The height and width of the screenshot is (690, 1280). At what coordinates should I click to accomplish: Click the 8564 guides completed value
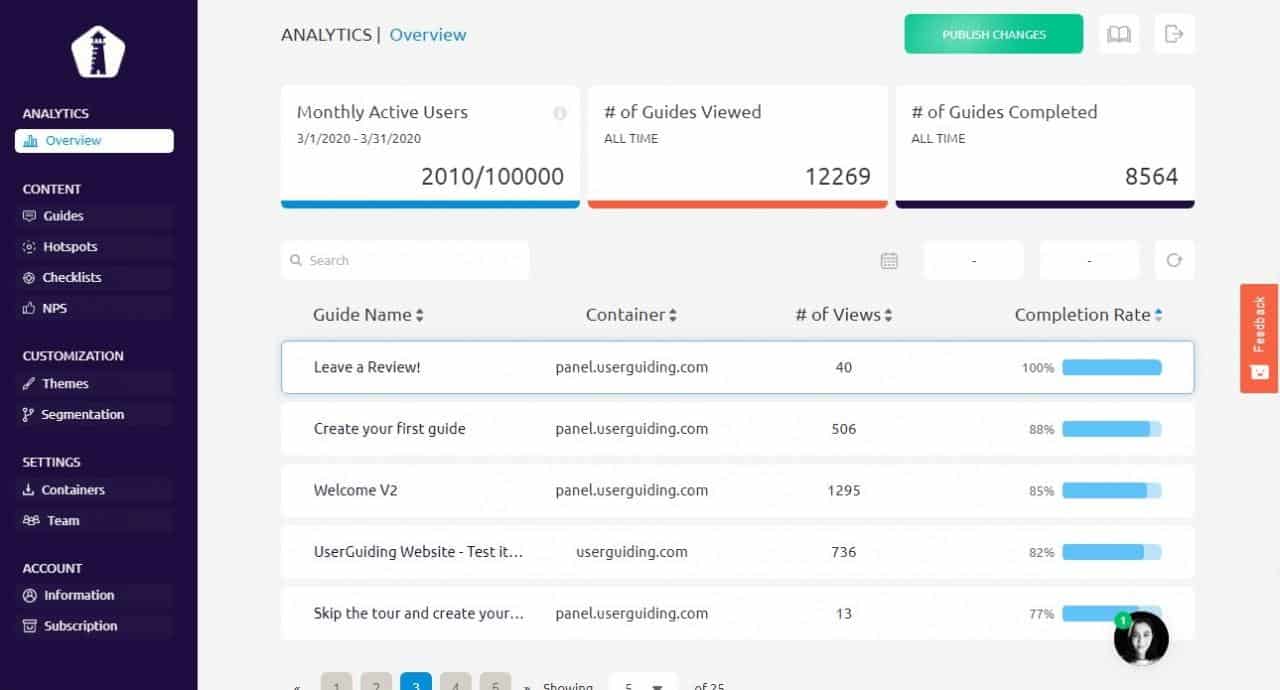(1152, 177)
